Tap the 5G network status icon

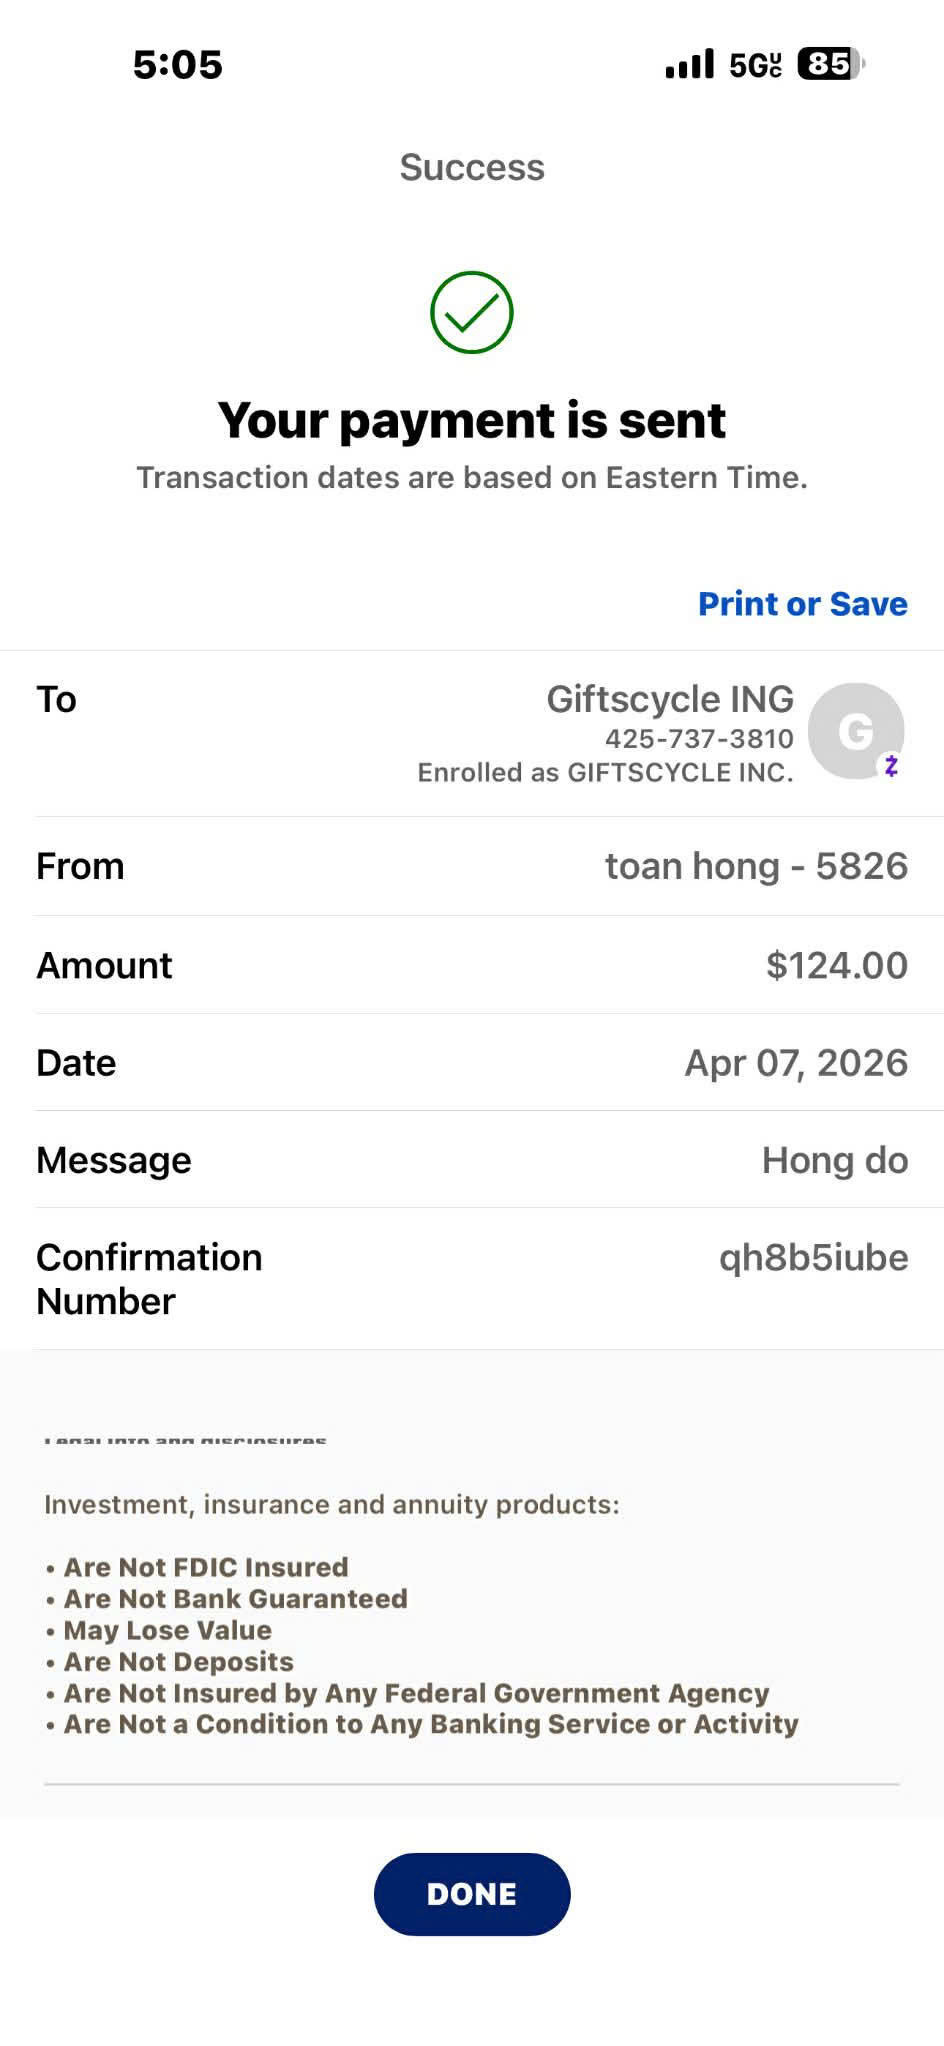click(x=755, y=65)
